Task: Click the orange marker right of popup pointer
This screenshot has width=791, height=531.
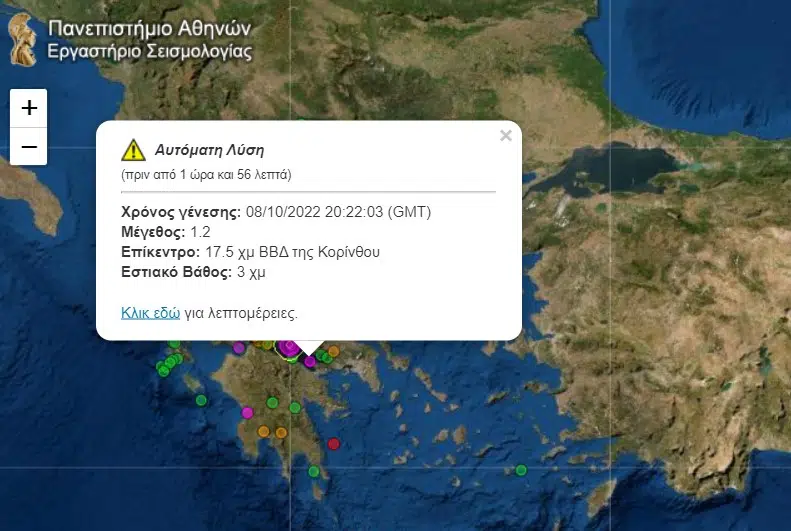Action: 334,350
